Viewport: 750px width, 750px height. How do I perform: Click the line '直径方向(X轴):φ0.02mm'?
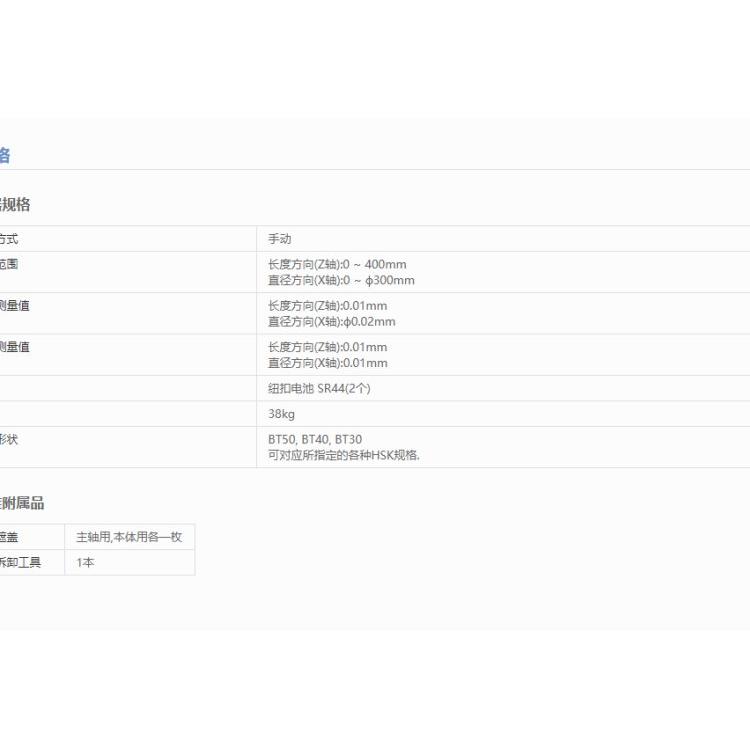pyautogui.click(x=331, y=322)
